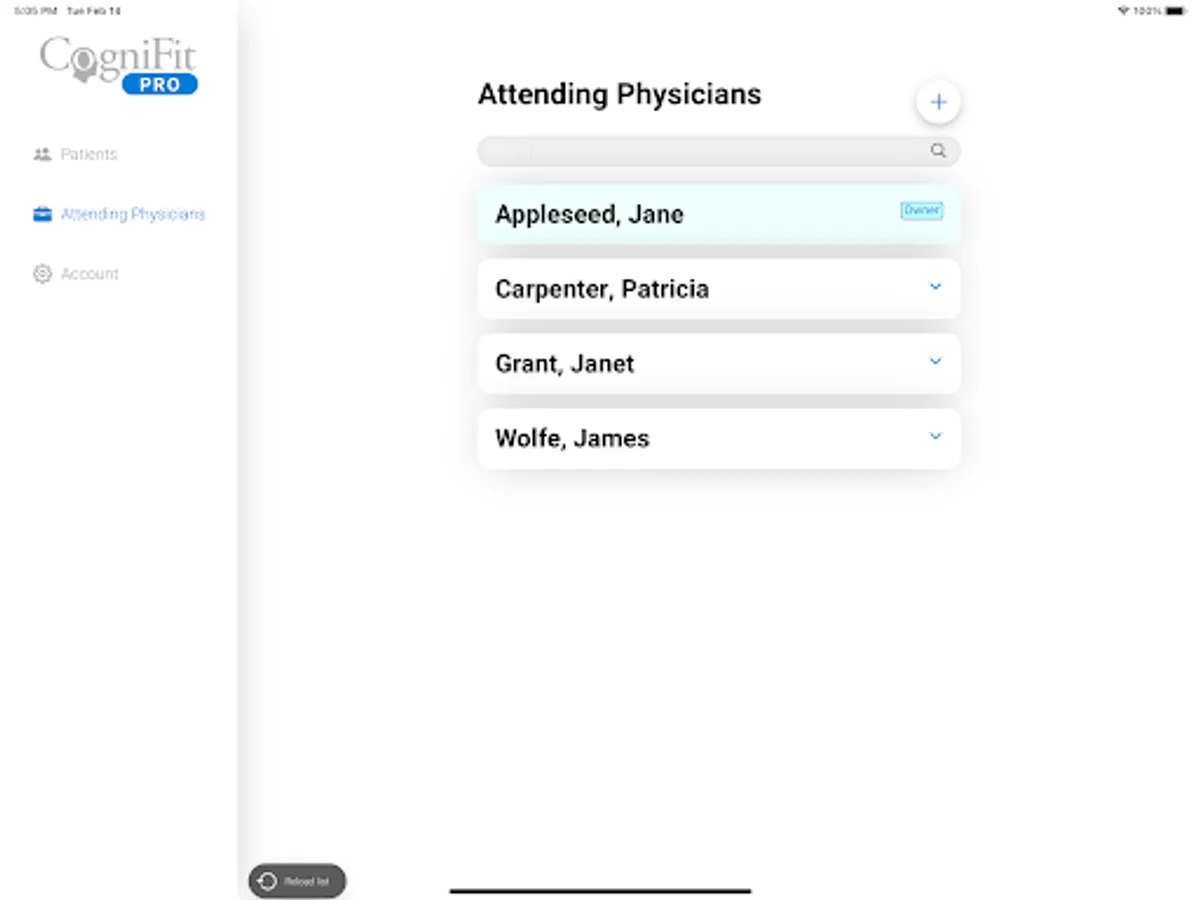Select the Appleseed, Jane name
1200x900 pixels.
pyautogui.click(x=589, y=214)
